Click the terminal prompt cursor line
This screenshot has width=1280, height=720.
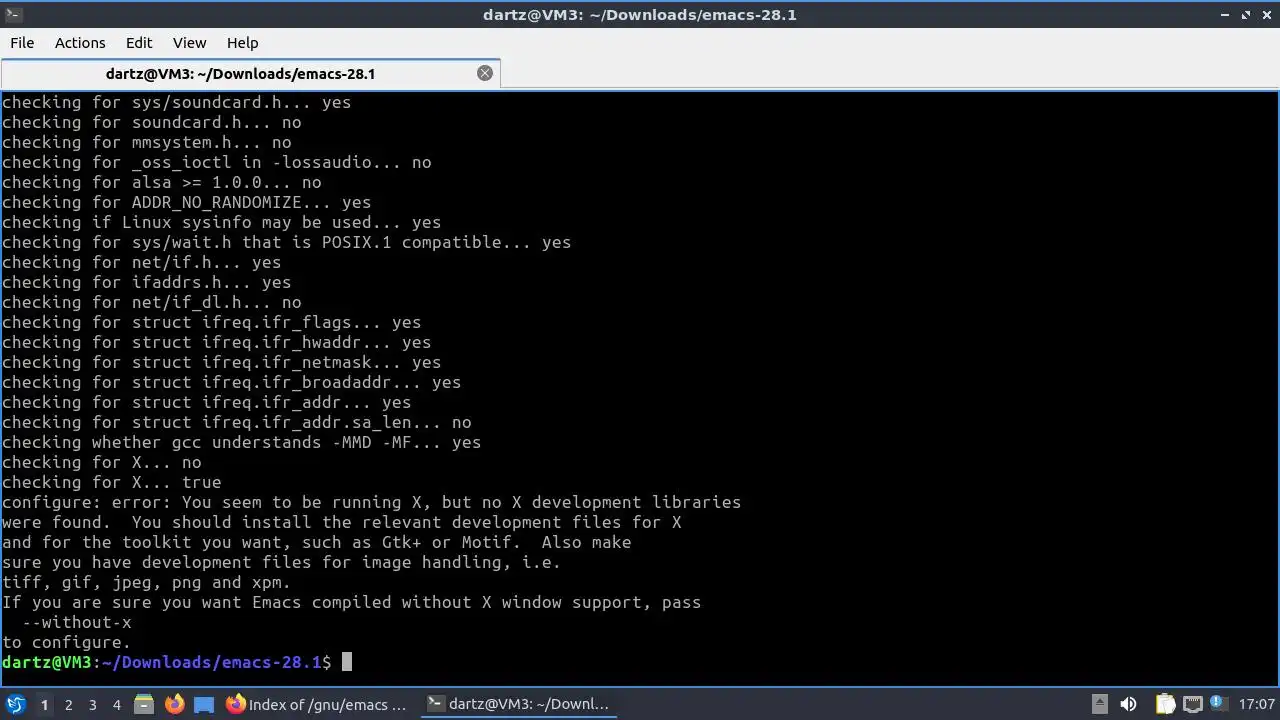click(x=176, y=662)
